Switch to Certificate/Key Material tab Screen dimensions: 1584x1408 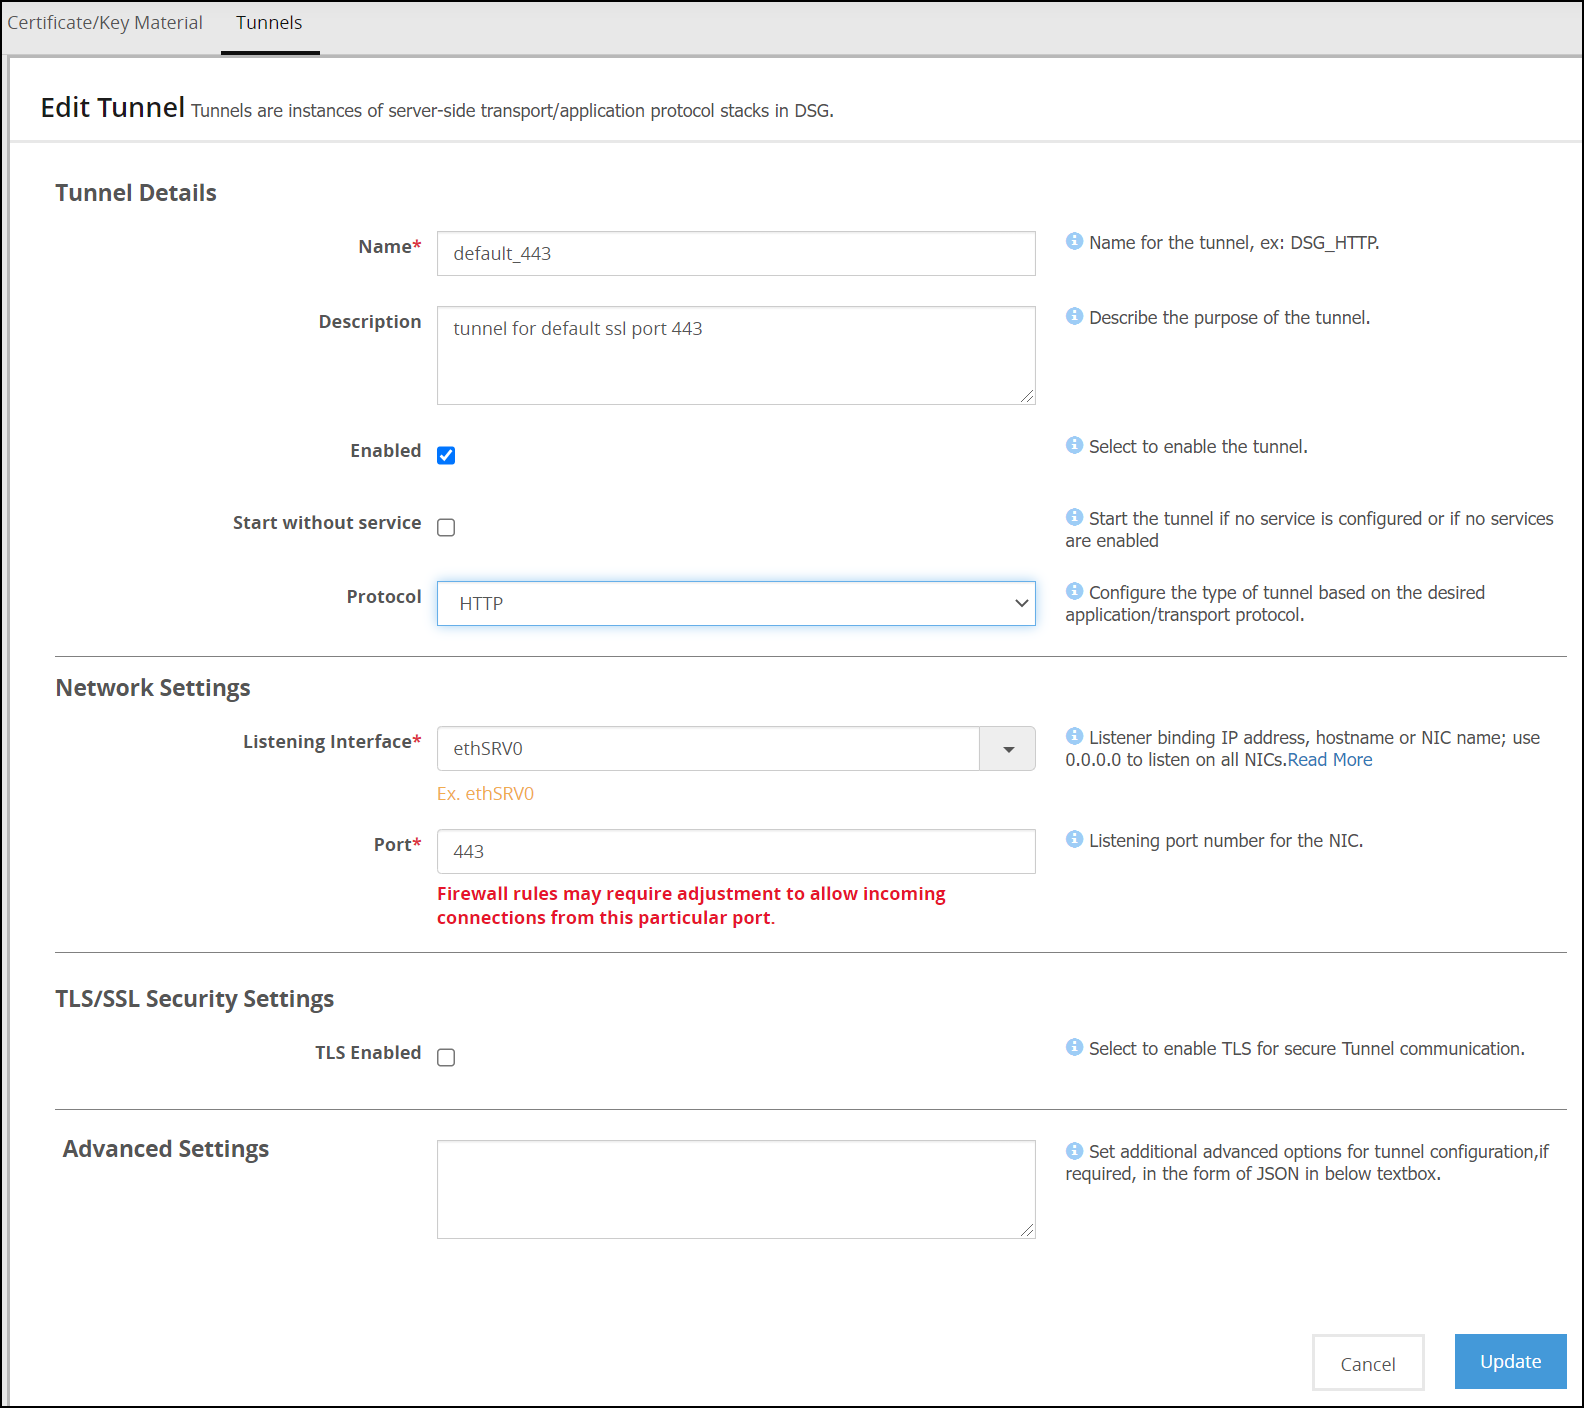point(105,23)
